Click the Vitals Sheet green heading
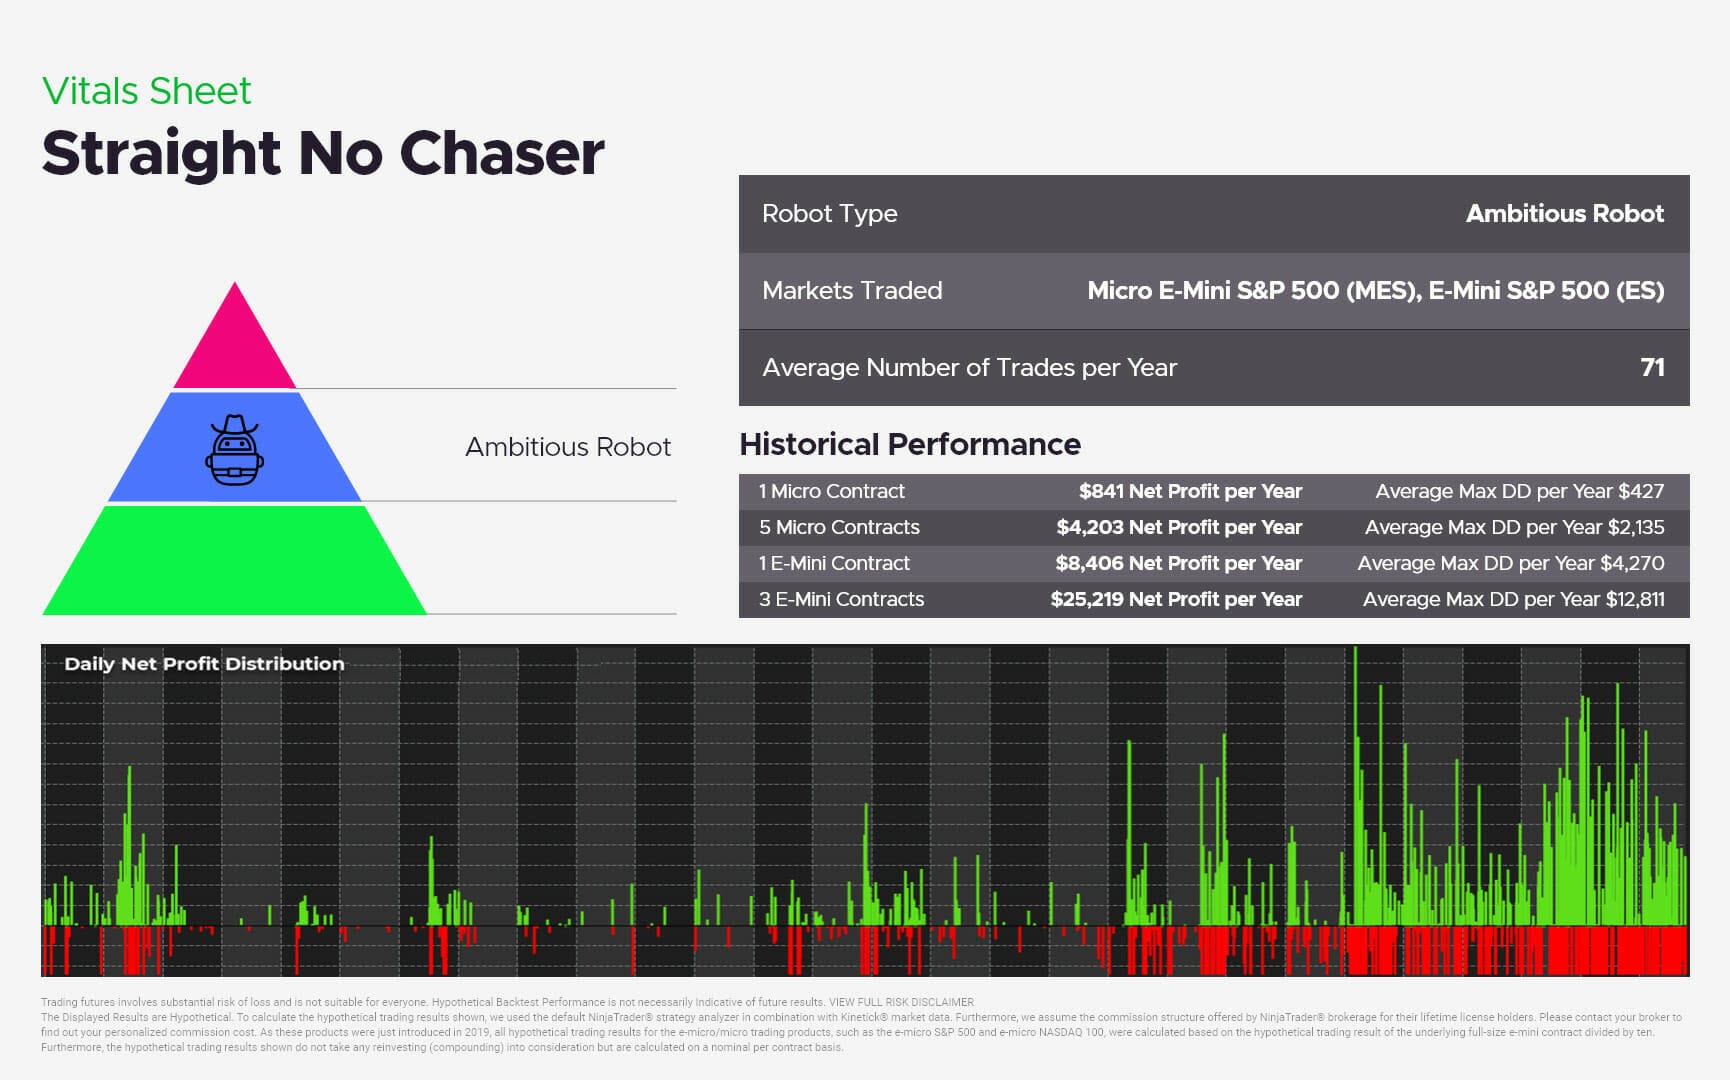 point(146,91)
